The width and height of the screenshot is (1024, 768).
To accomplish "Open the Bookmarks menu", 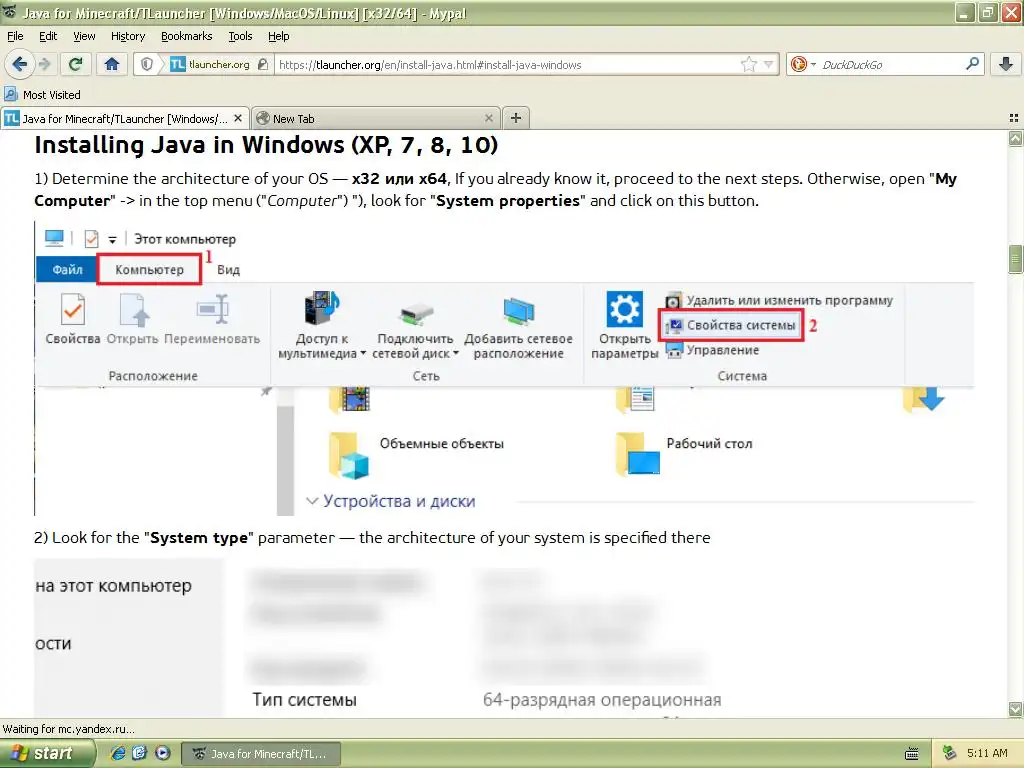I will pyautogui.click(x=186, y=36).
